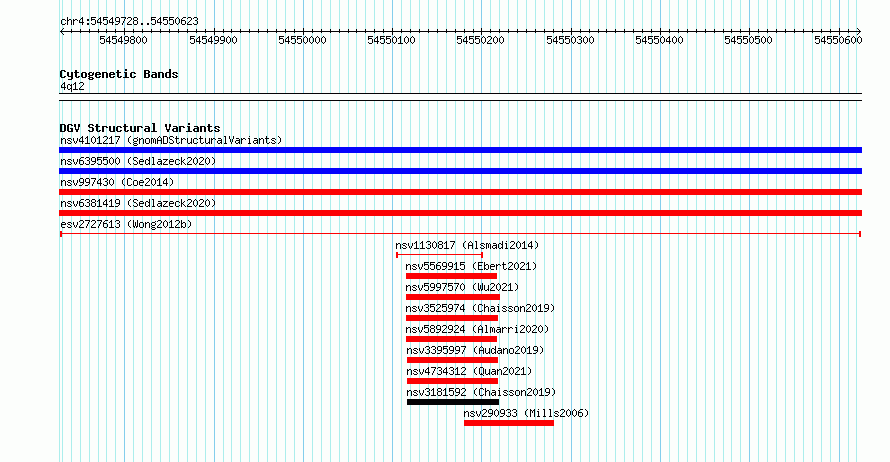The width and height of the screenshot is (890, 462).
Task: Select the black bar under nsv3181592
Action: pos(453,402)
